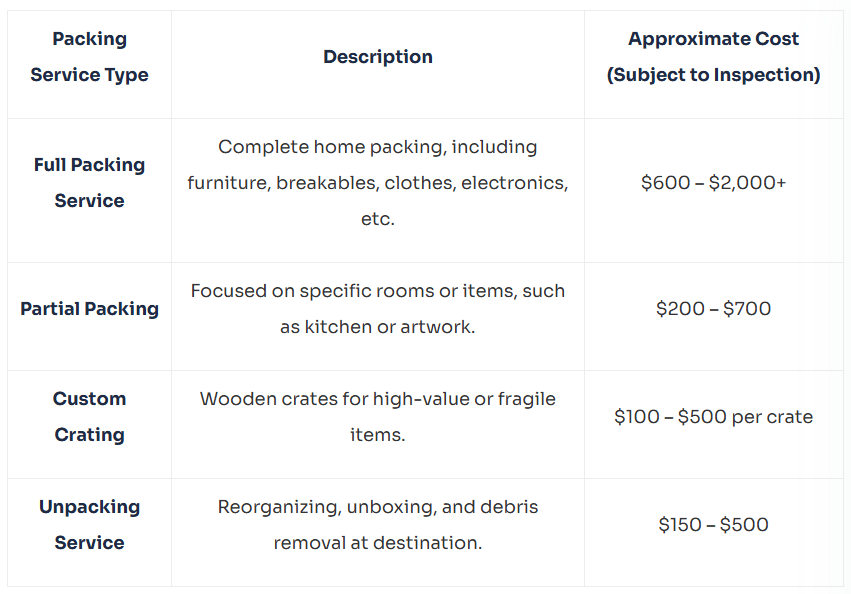The width and height of the screenshot is (851, 594).
Task: Click the specific rooms or items description
Action: click(378, 291)
